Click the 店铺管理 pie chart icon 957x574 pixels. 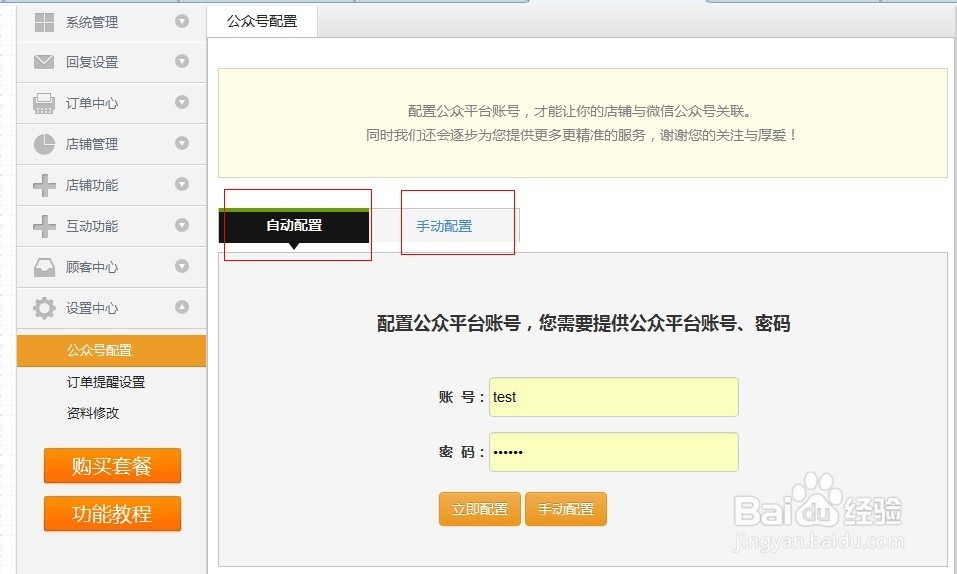click(44, 144)
